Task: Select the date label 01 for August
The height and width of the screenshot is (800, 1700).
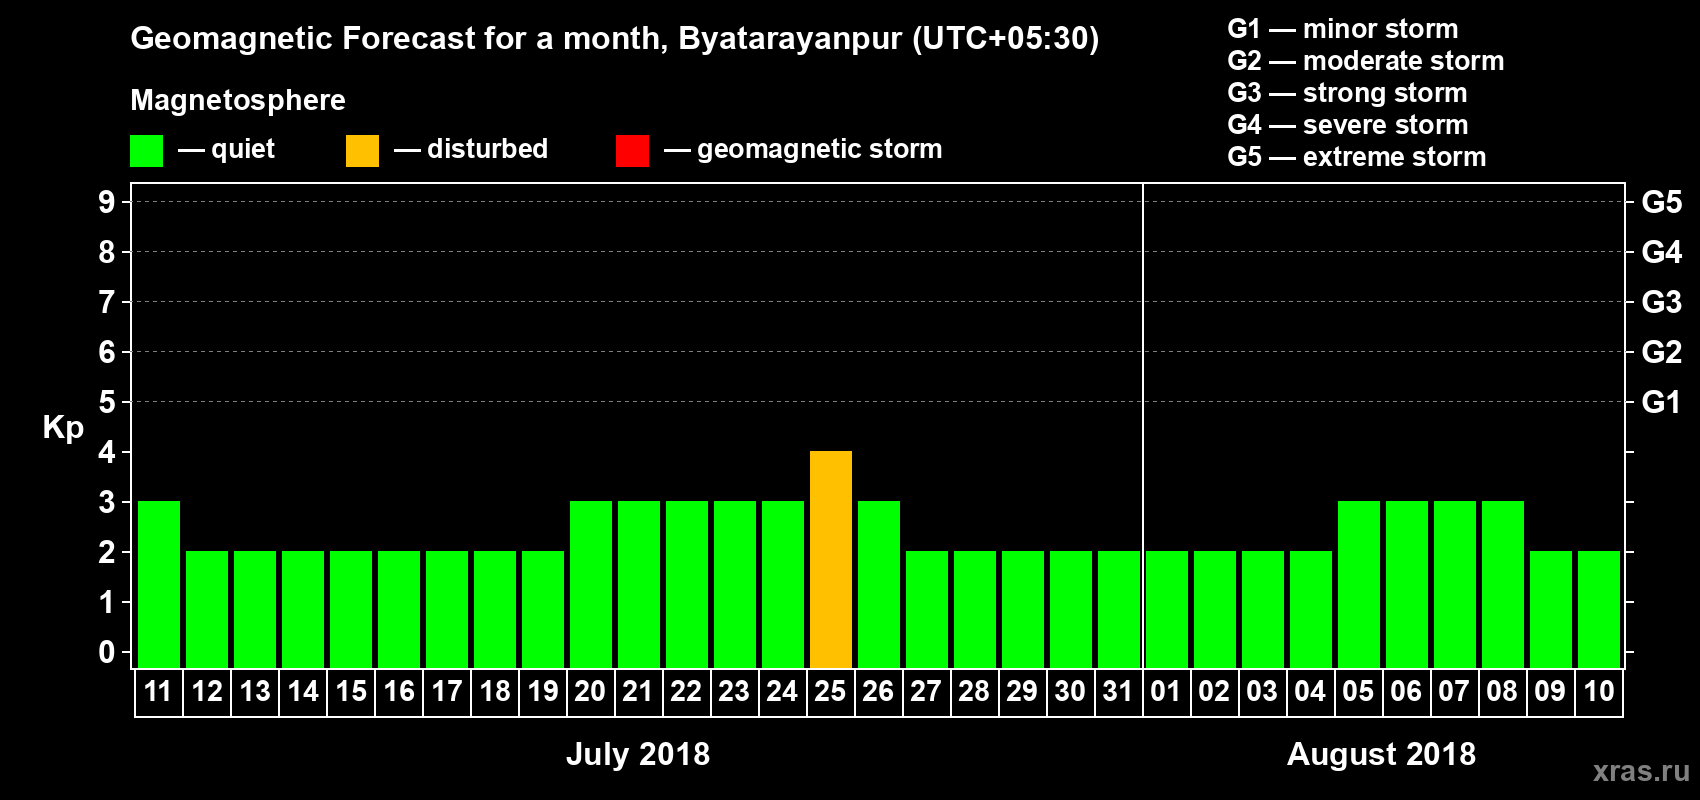Action: pos(1166,692)
